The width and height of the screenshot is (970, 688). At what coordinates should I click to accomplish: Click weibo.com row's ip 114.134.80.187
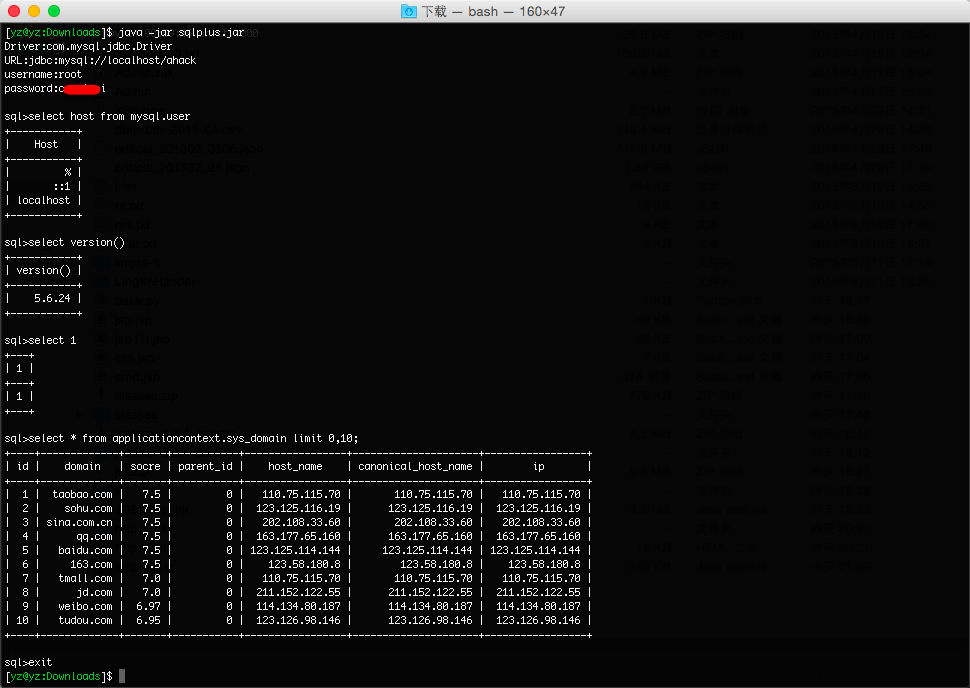pyautogui.click(x=538, y=606)
